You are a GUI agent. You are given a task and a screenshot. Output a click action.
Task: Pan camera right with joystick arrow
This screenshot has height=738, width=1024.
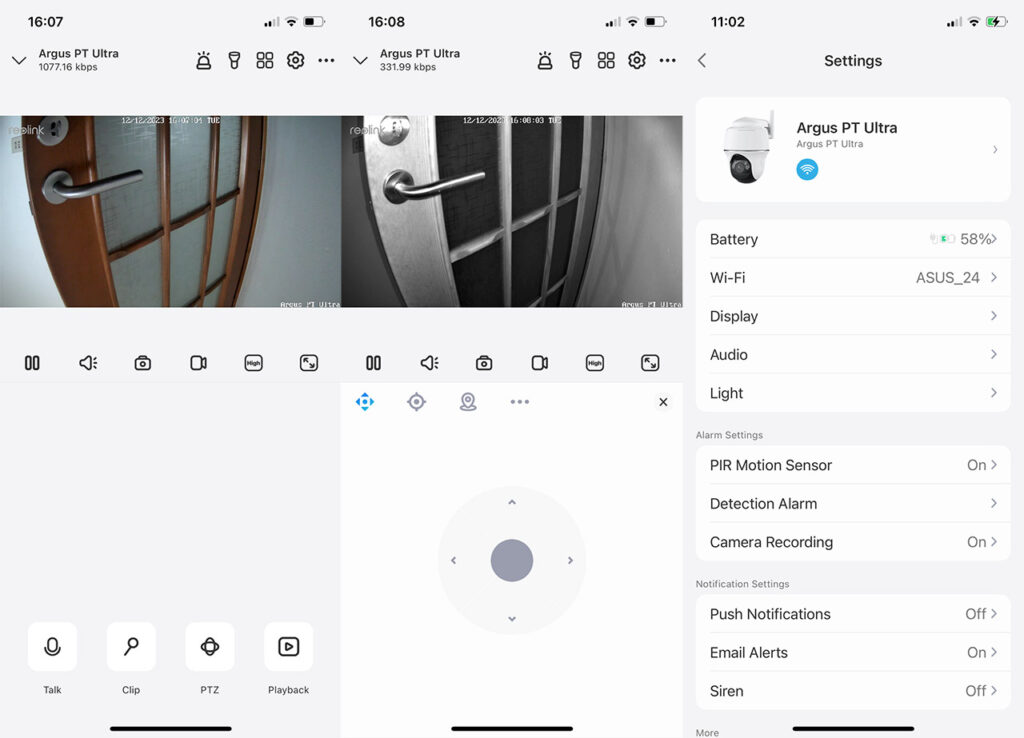570,560
